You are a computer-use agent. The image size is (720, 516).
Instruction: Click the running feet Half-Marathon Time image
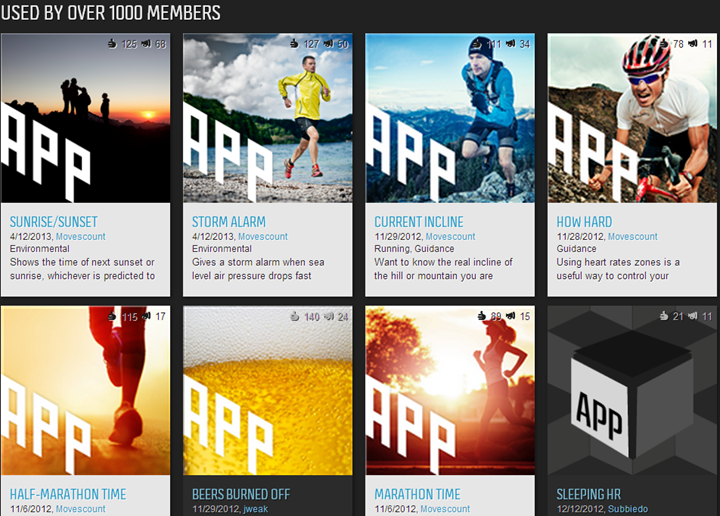(x=85, y=390)
